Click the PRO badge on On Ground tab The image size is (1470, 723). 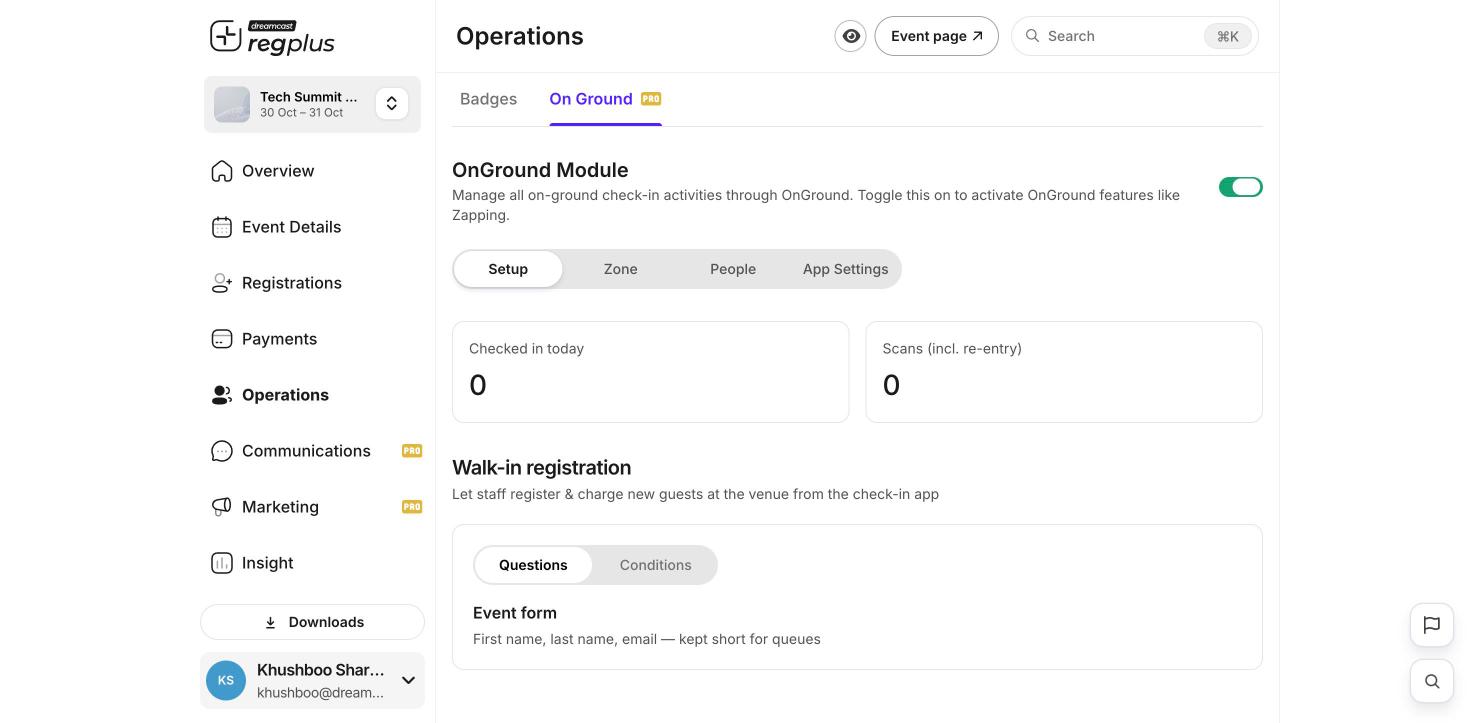[651, 99]
